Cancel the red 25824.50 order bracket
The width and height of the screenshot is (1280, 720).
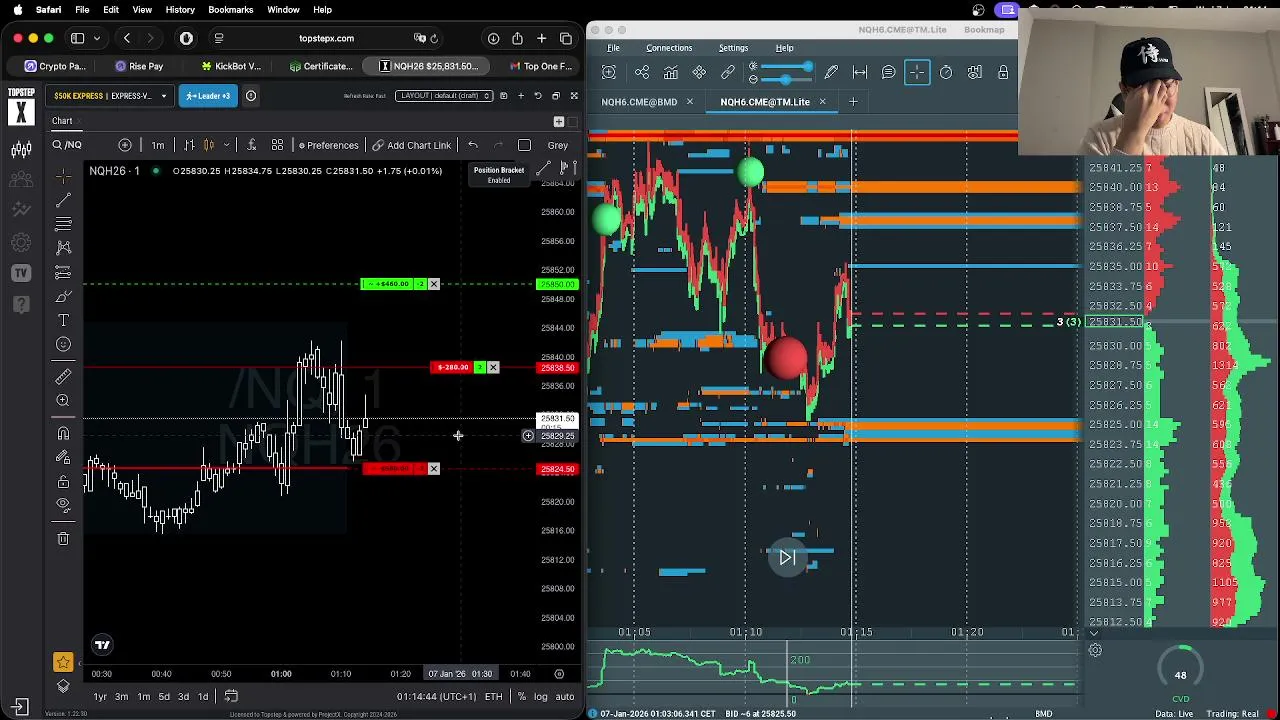click(x=434, y=468)
